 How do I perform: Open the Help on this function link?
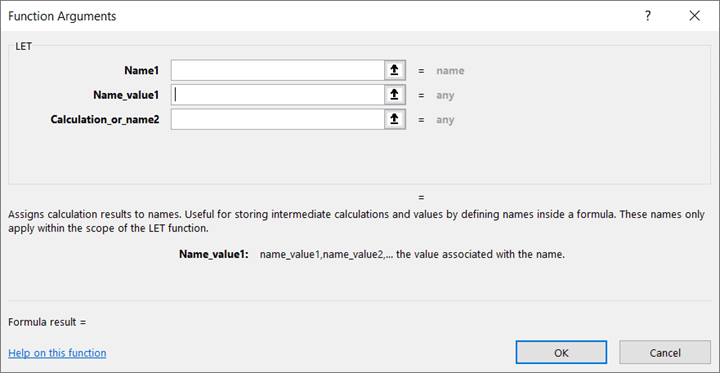(x=57, y=353)
